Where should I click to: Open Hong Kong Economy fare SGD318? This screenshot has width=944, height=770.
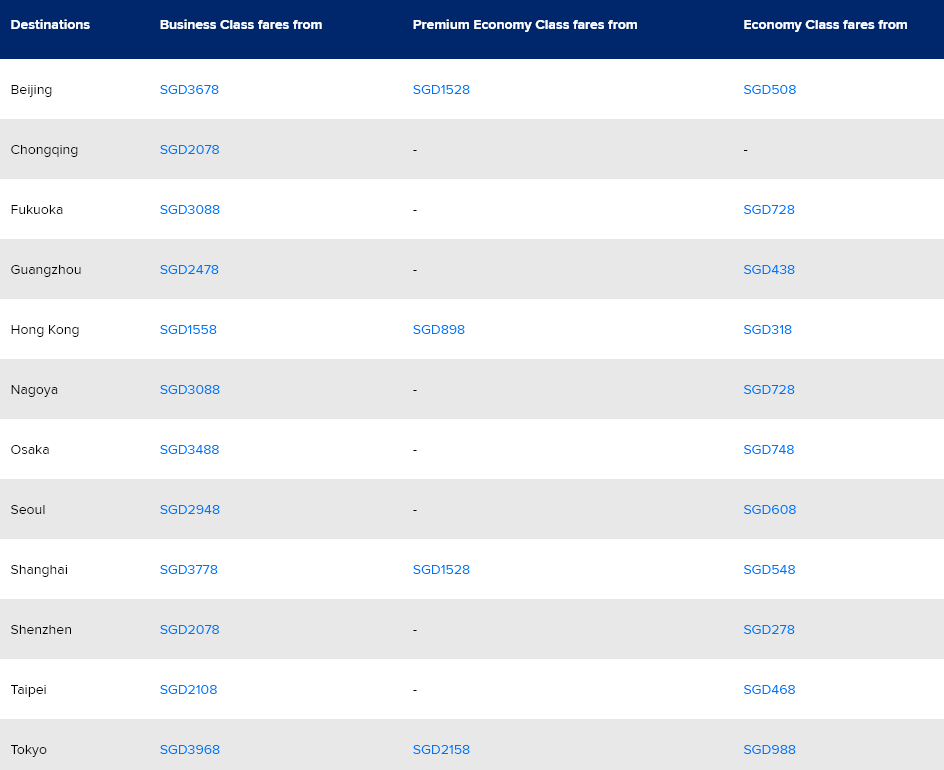767,330
